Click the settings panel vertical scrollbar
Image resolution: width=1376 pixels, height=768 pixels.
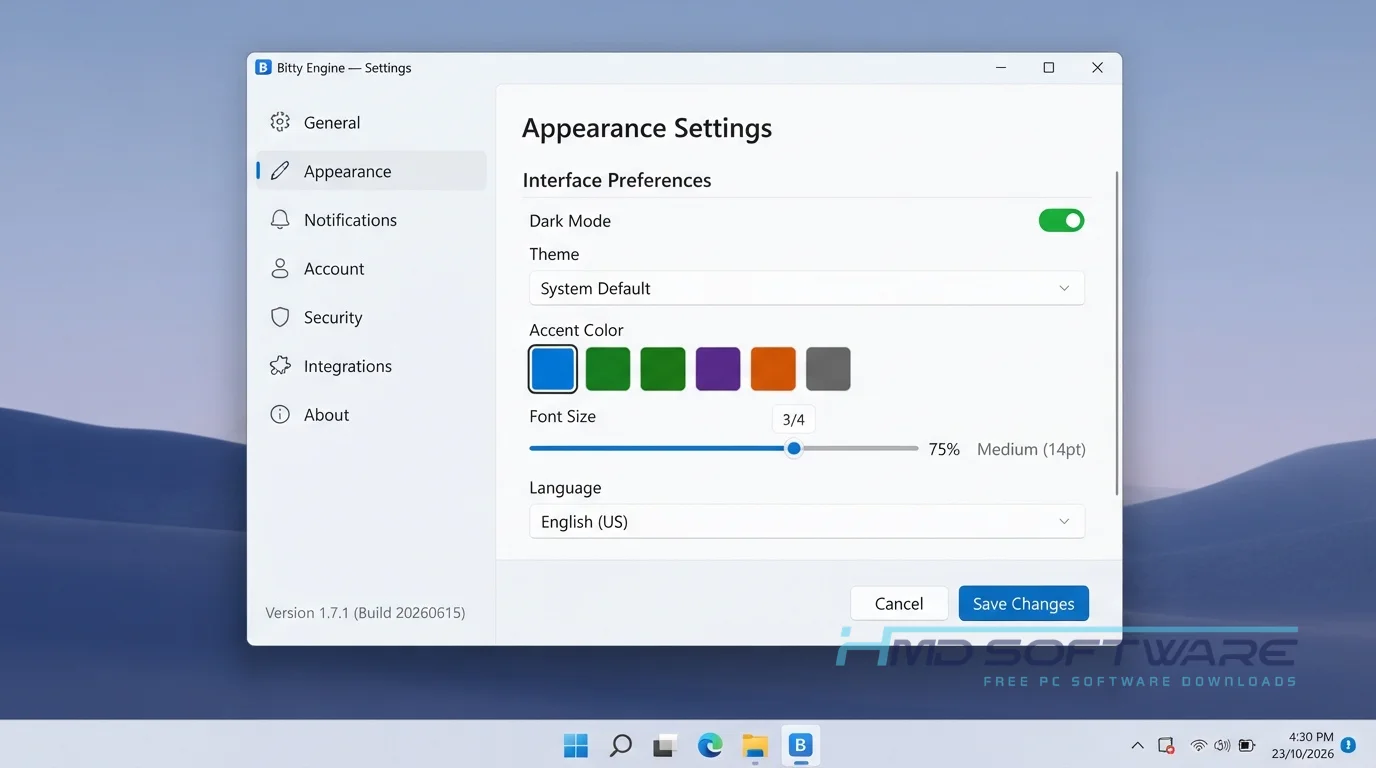[1117, 333]
